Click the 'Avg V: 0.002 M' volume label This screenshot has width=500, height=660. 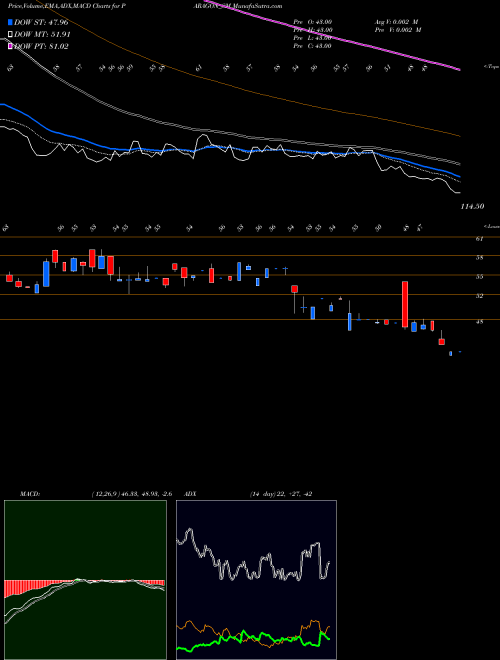[397, 22]
